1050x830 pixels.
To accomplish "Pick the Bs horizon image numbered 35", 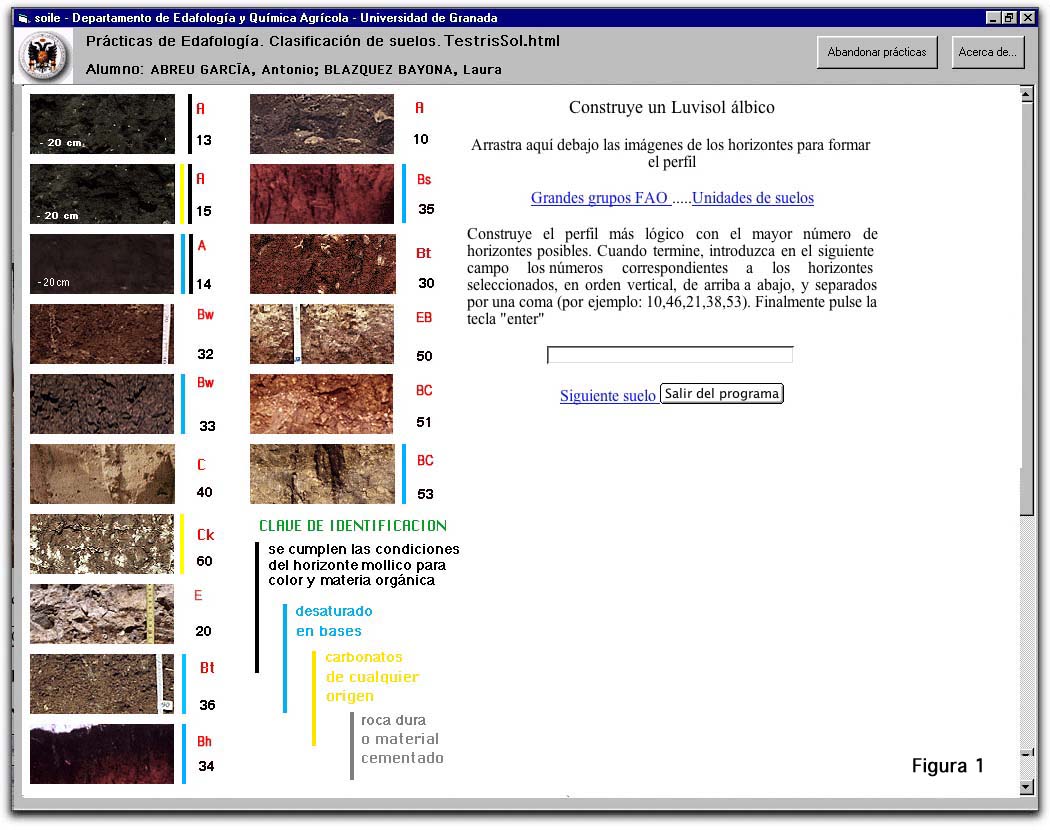I will (322, 194).
